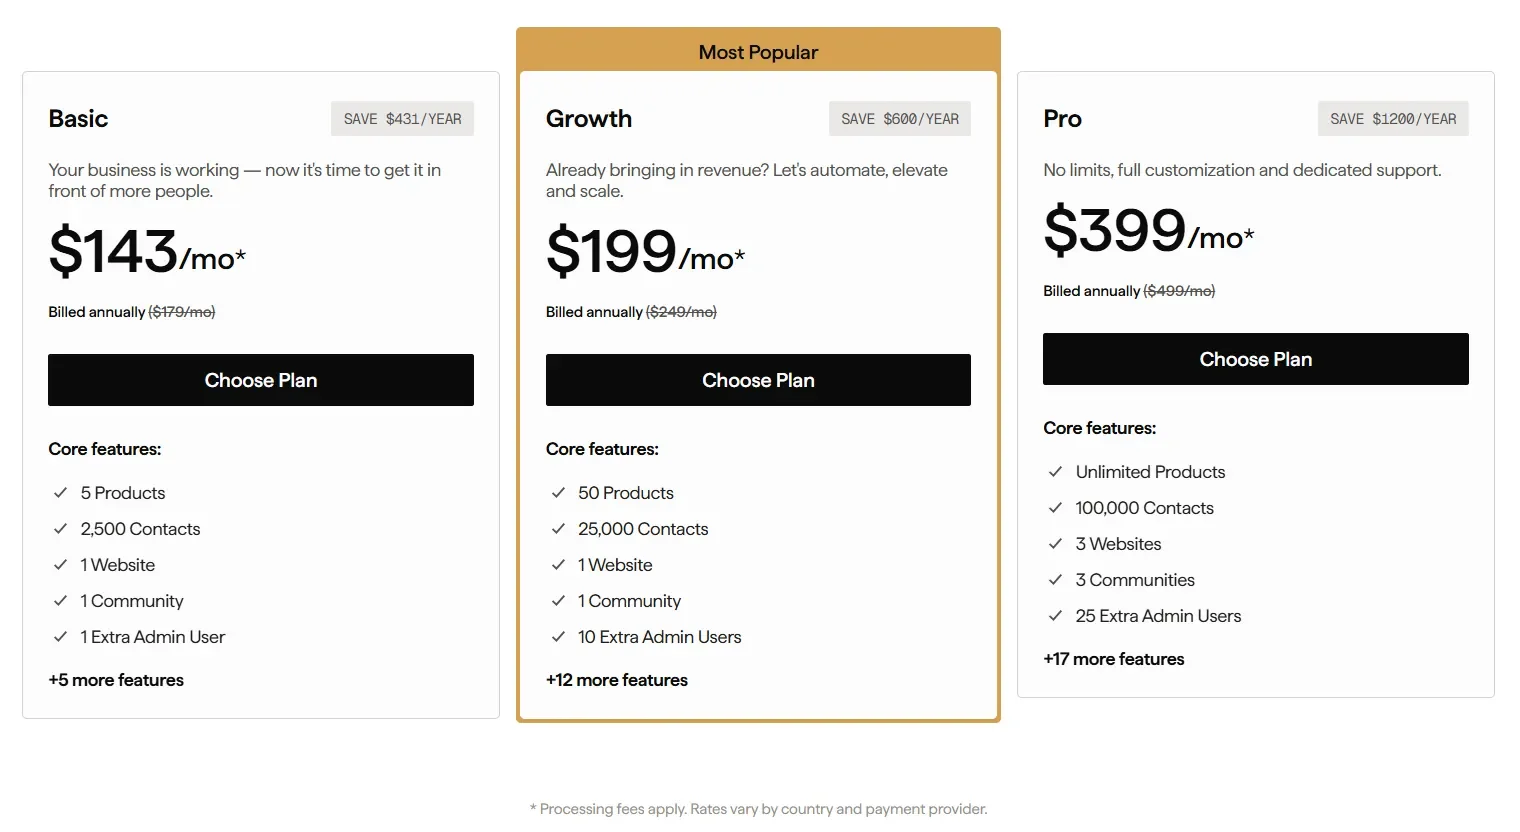Expand the Growth plan's +12 more features
Screen dimensions: 1520x832
[x=616, y=680]
